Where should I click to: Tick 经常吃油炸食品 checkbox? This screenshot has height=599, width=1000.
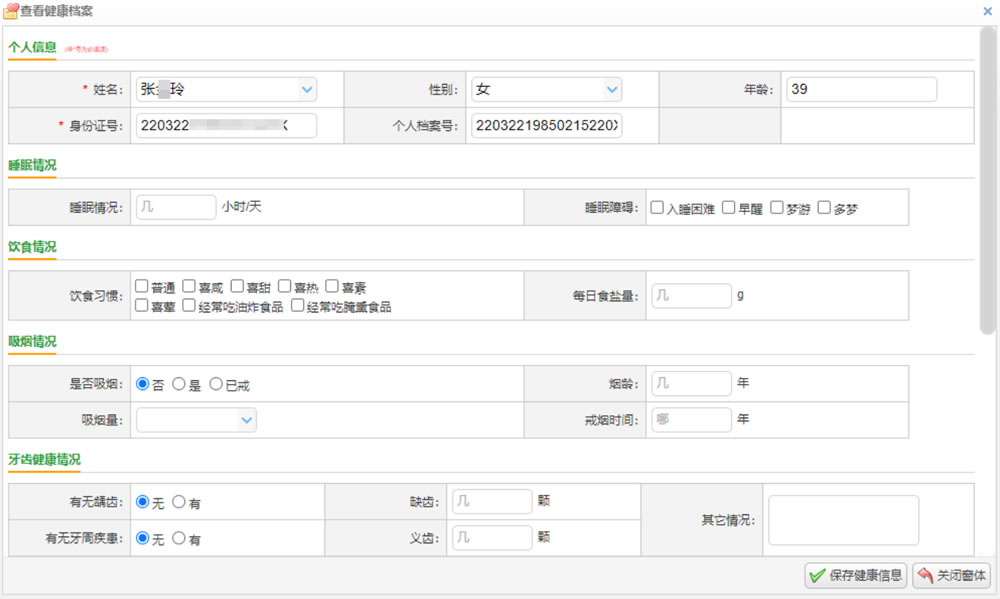(x=189, y=306)
